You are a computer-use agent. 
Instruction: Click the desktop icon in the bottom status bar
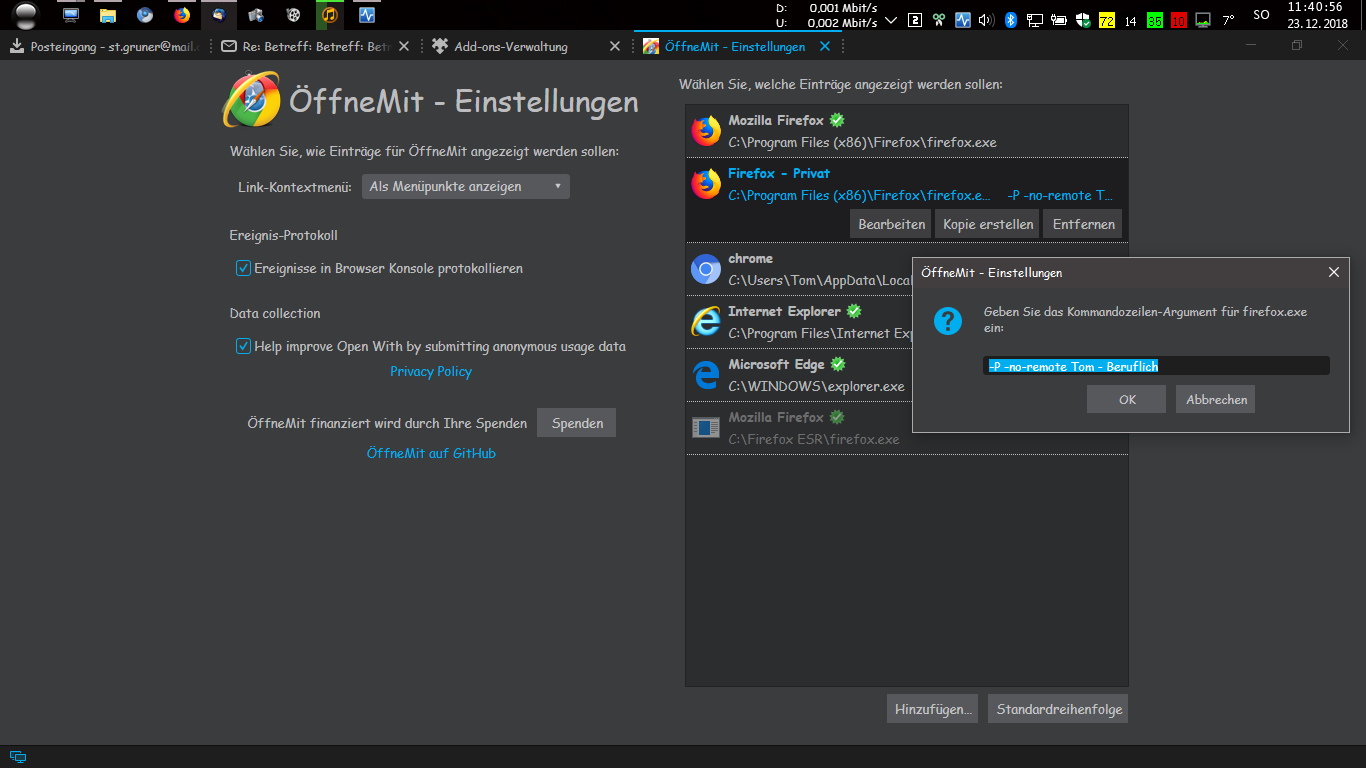[x=18, y=757]
